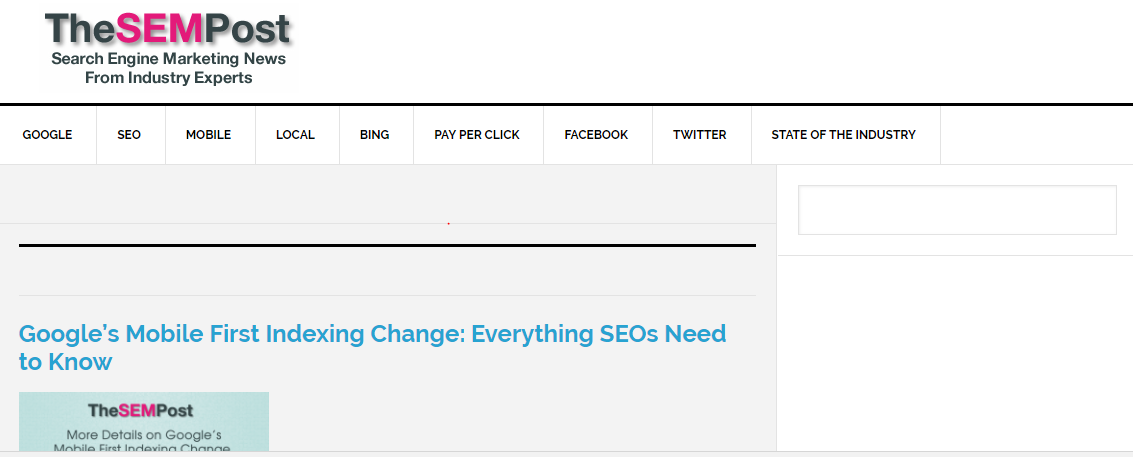
Task: Click the pink SEM letters in the header logo
Action: tap(159, 29)
